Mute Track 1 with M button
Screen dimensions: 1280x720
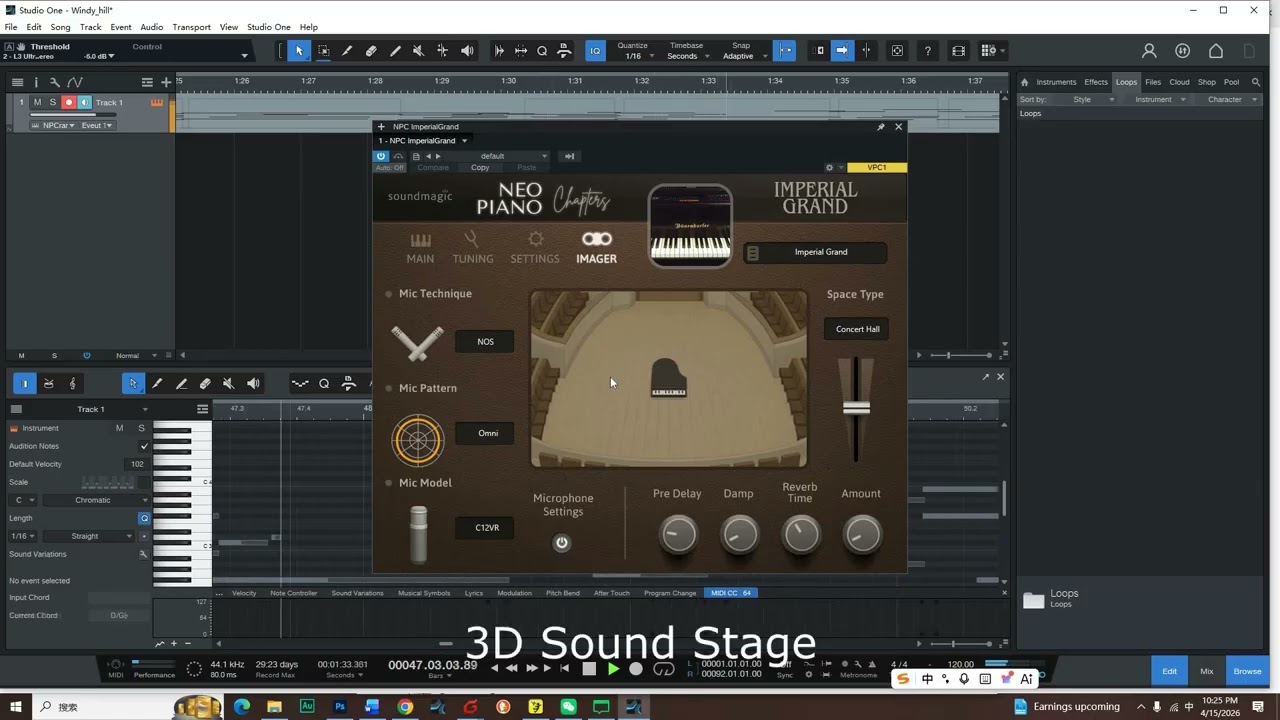click(37, 102)
